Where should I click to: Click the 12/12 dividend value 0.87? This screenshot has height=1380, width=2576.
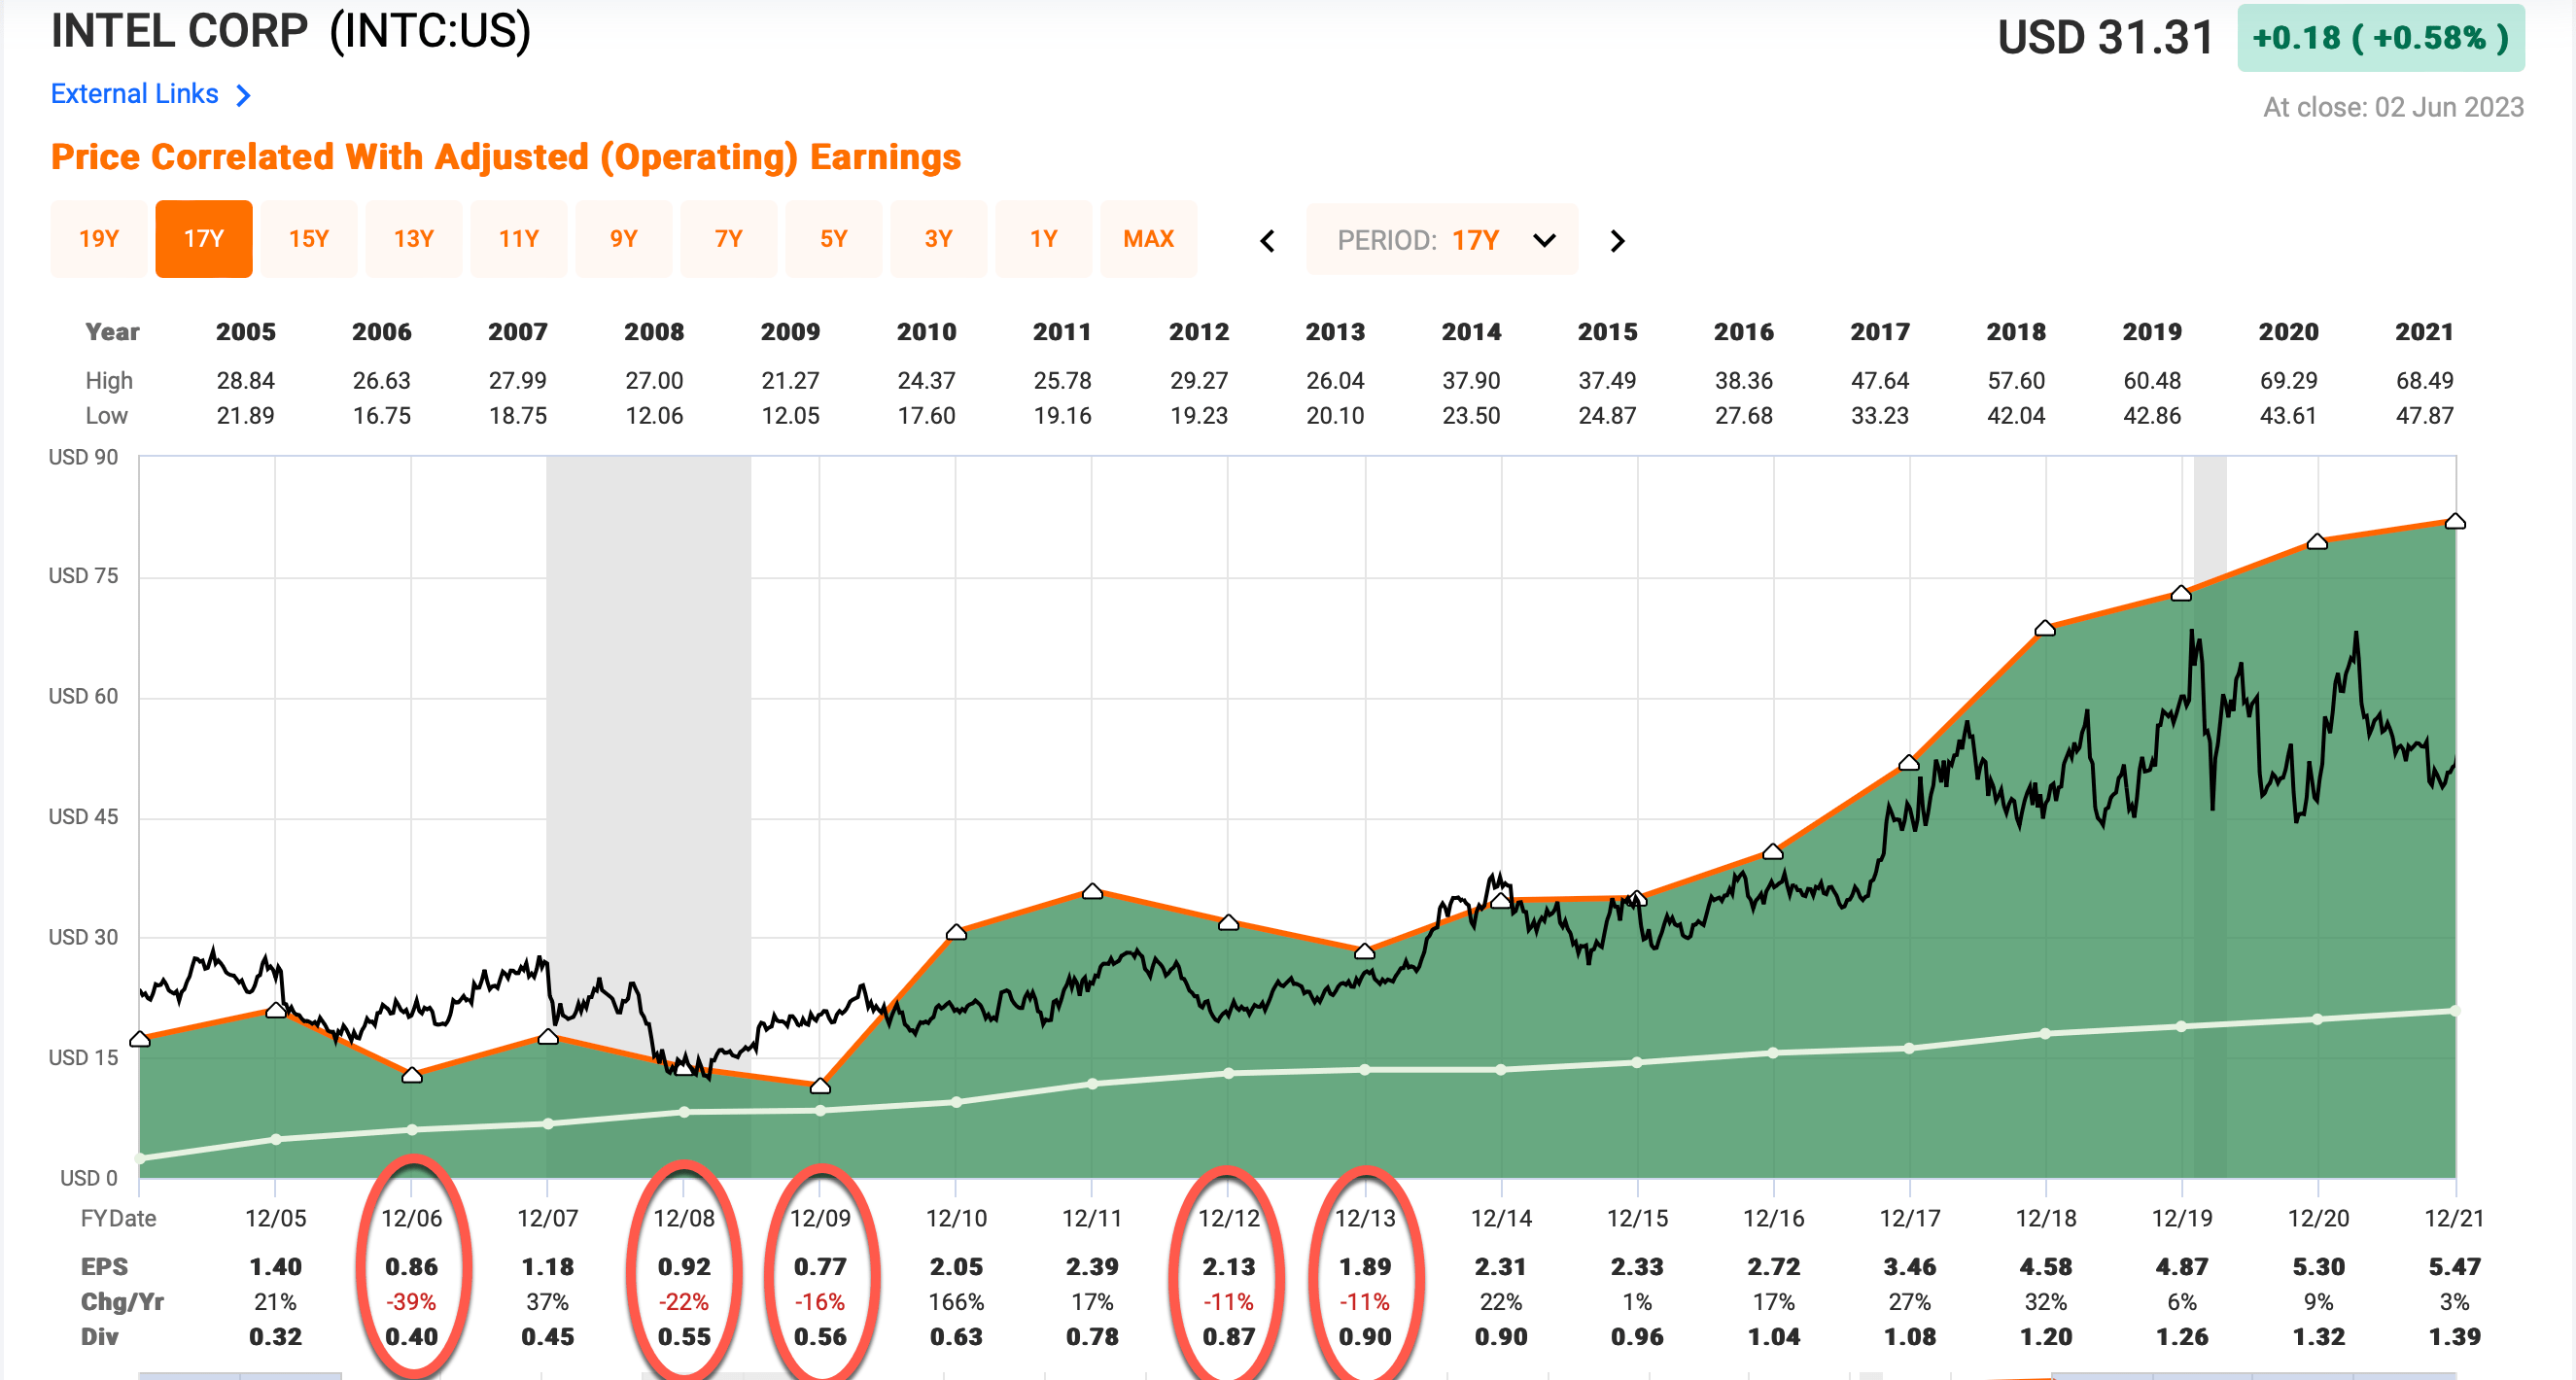coord(1229,1337)
